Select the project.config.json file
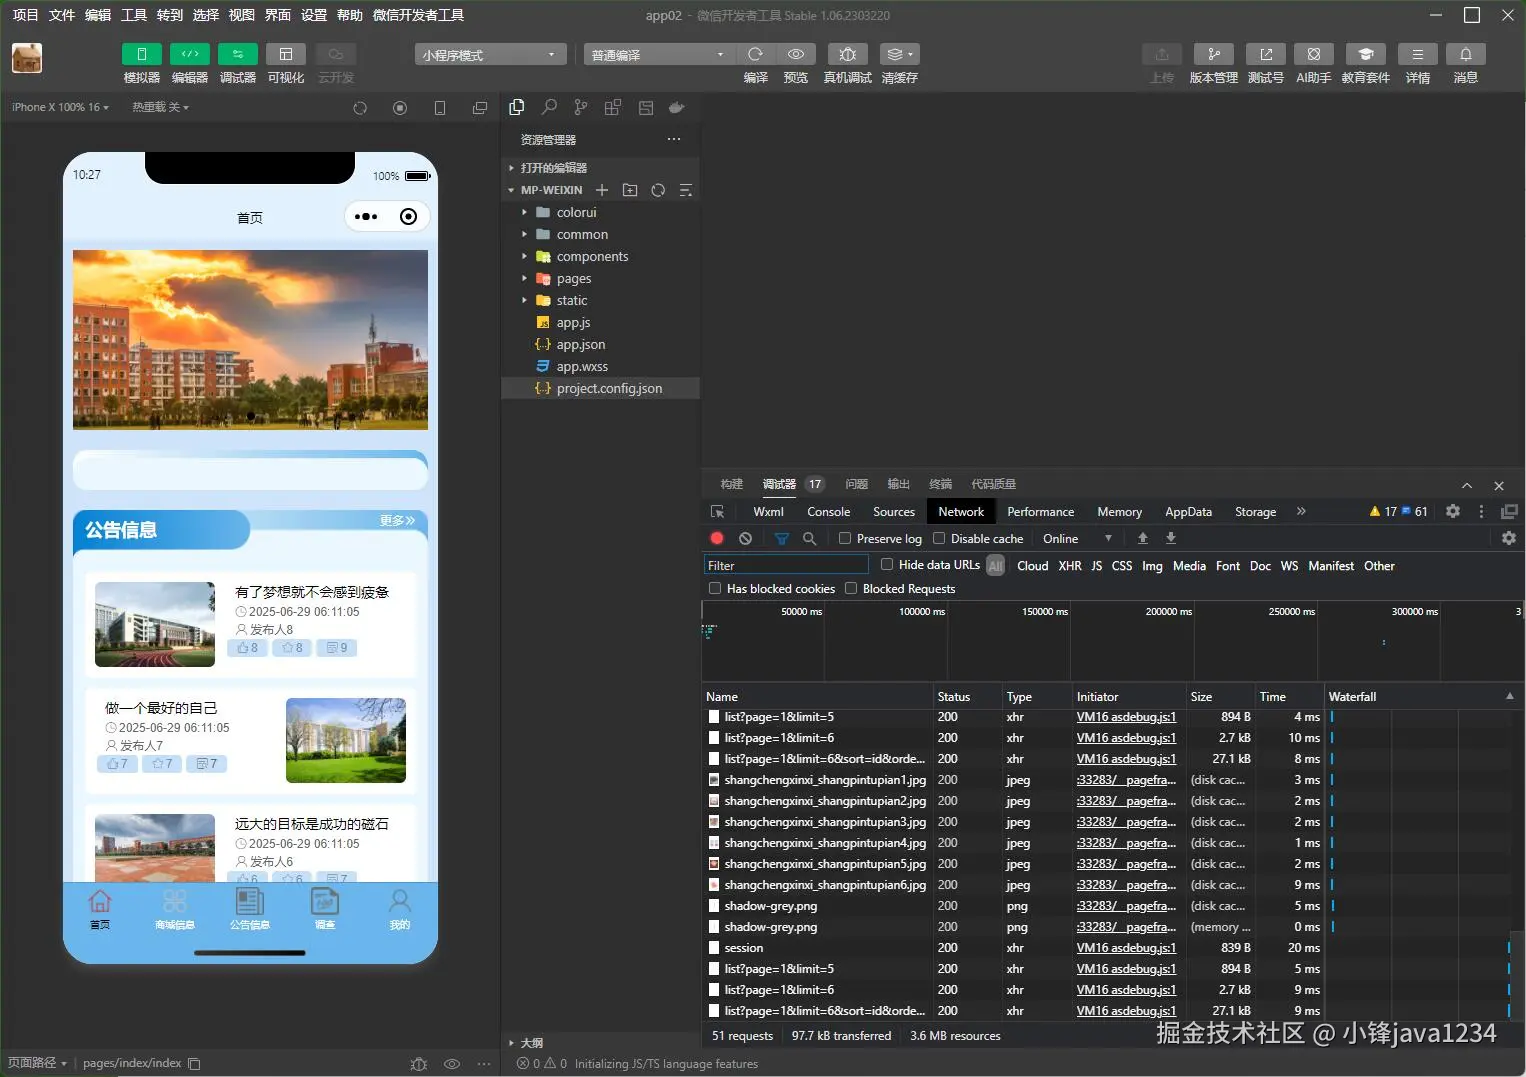1526x1077 pixels. point(600,388)
